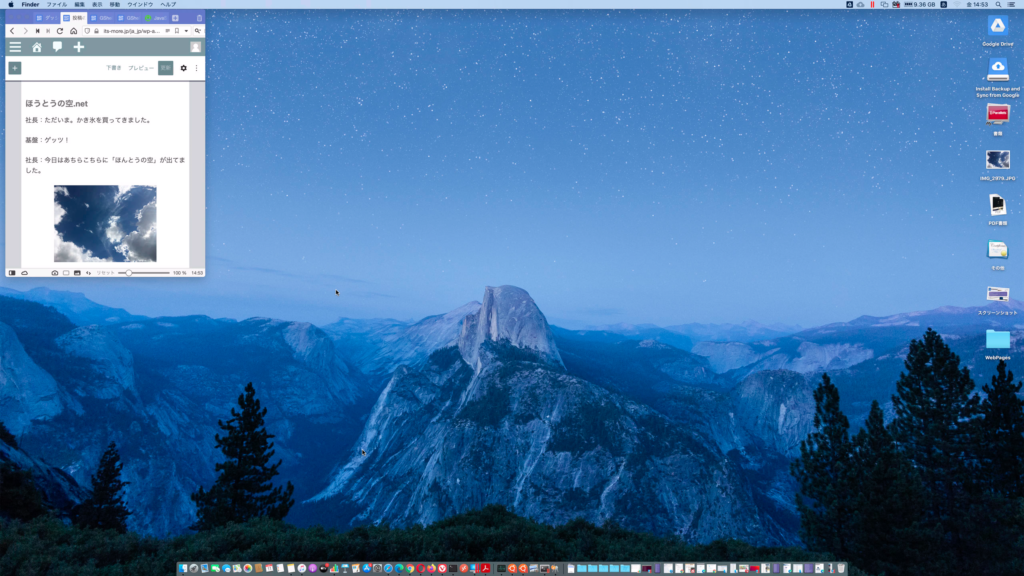The height and width of the screenshot is (576, 1024).
Task: Reload the page with browser refresh icon
Action: (x=60, y=31)
